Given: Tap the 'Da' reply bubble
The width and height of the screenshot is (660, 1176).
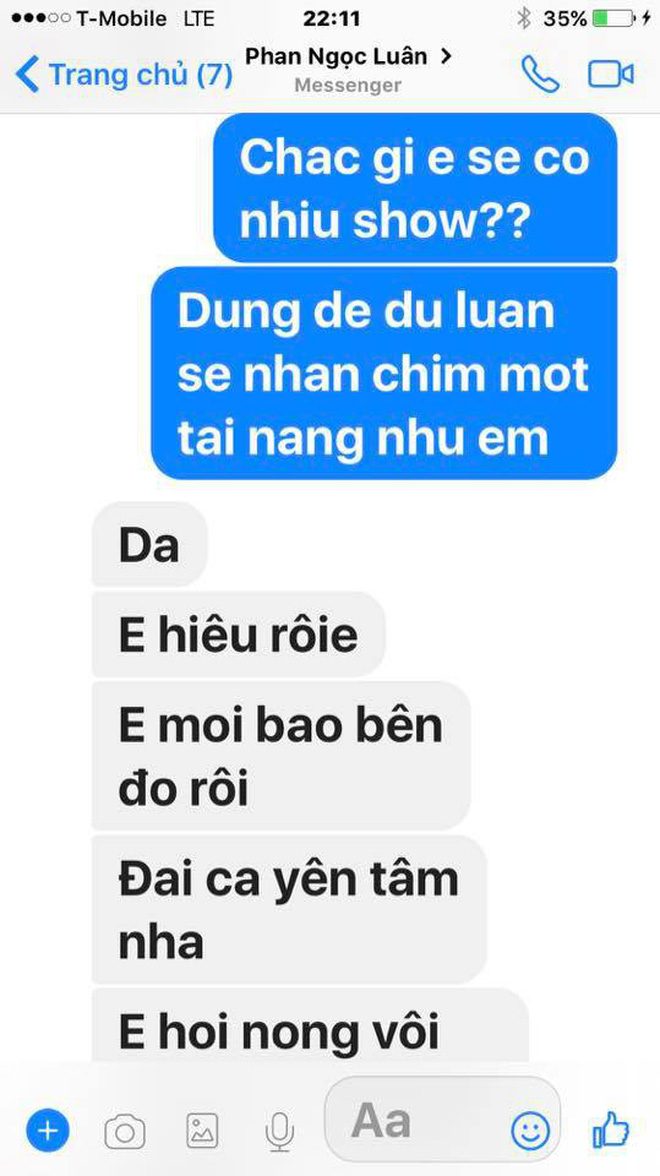Looking at the screenshot, I should pos(148,544).
